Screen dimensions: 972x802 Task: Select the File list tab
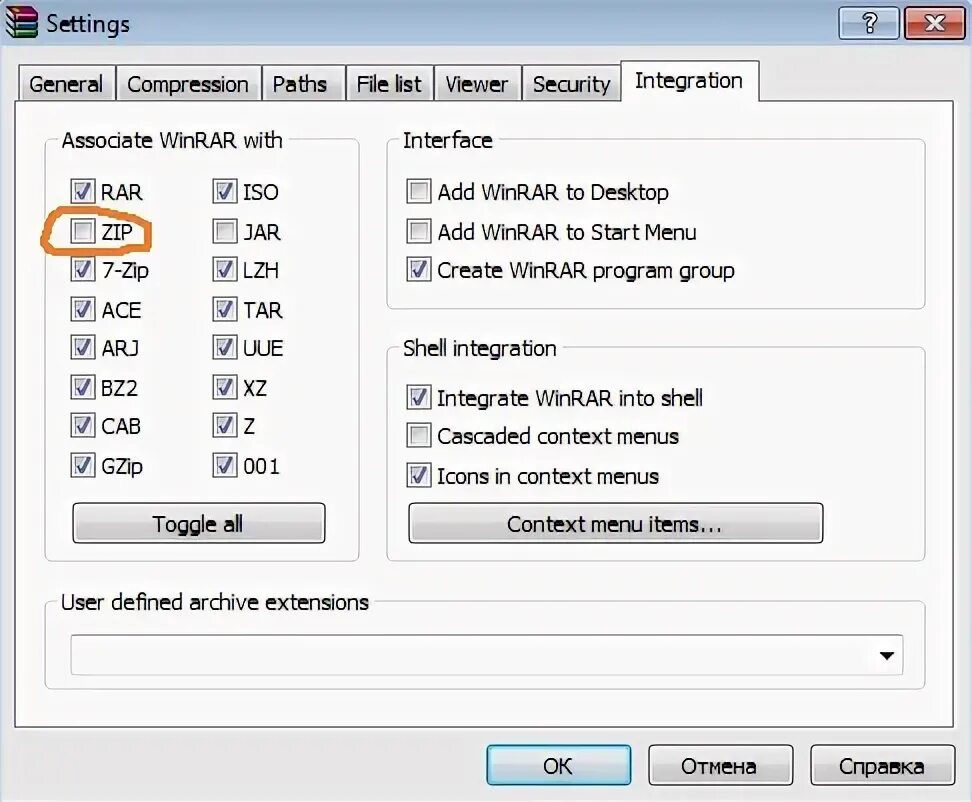pyautogui.click(x=389, y=84)
